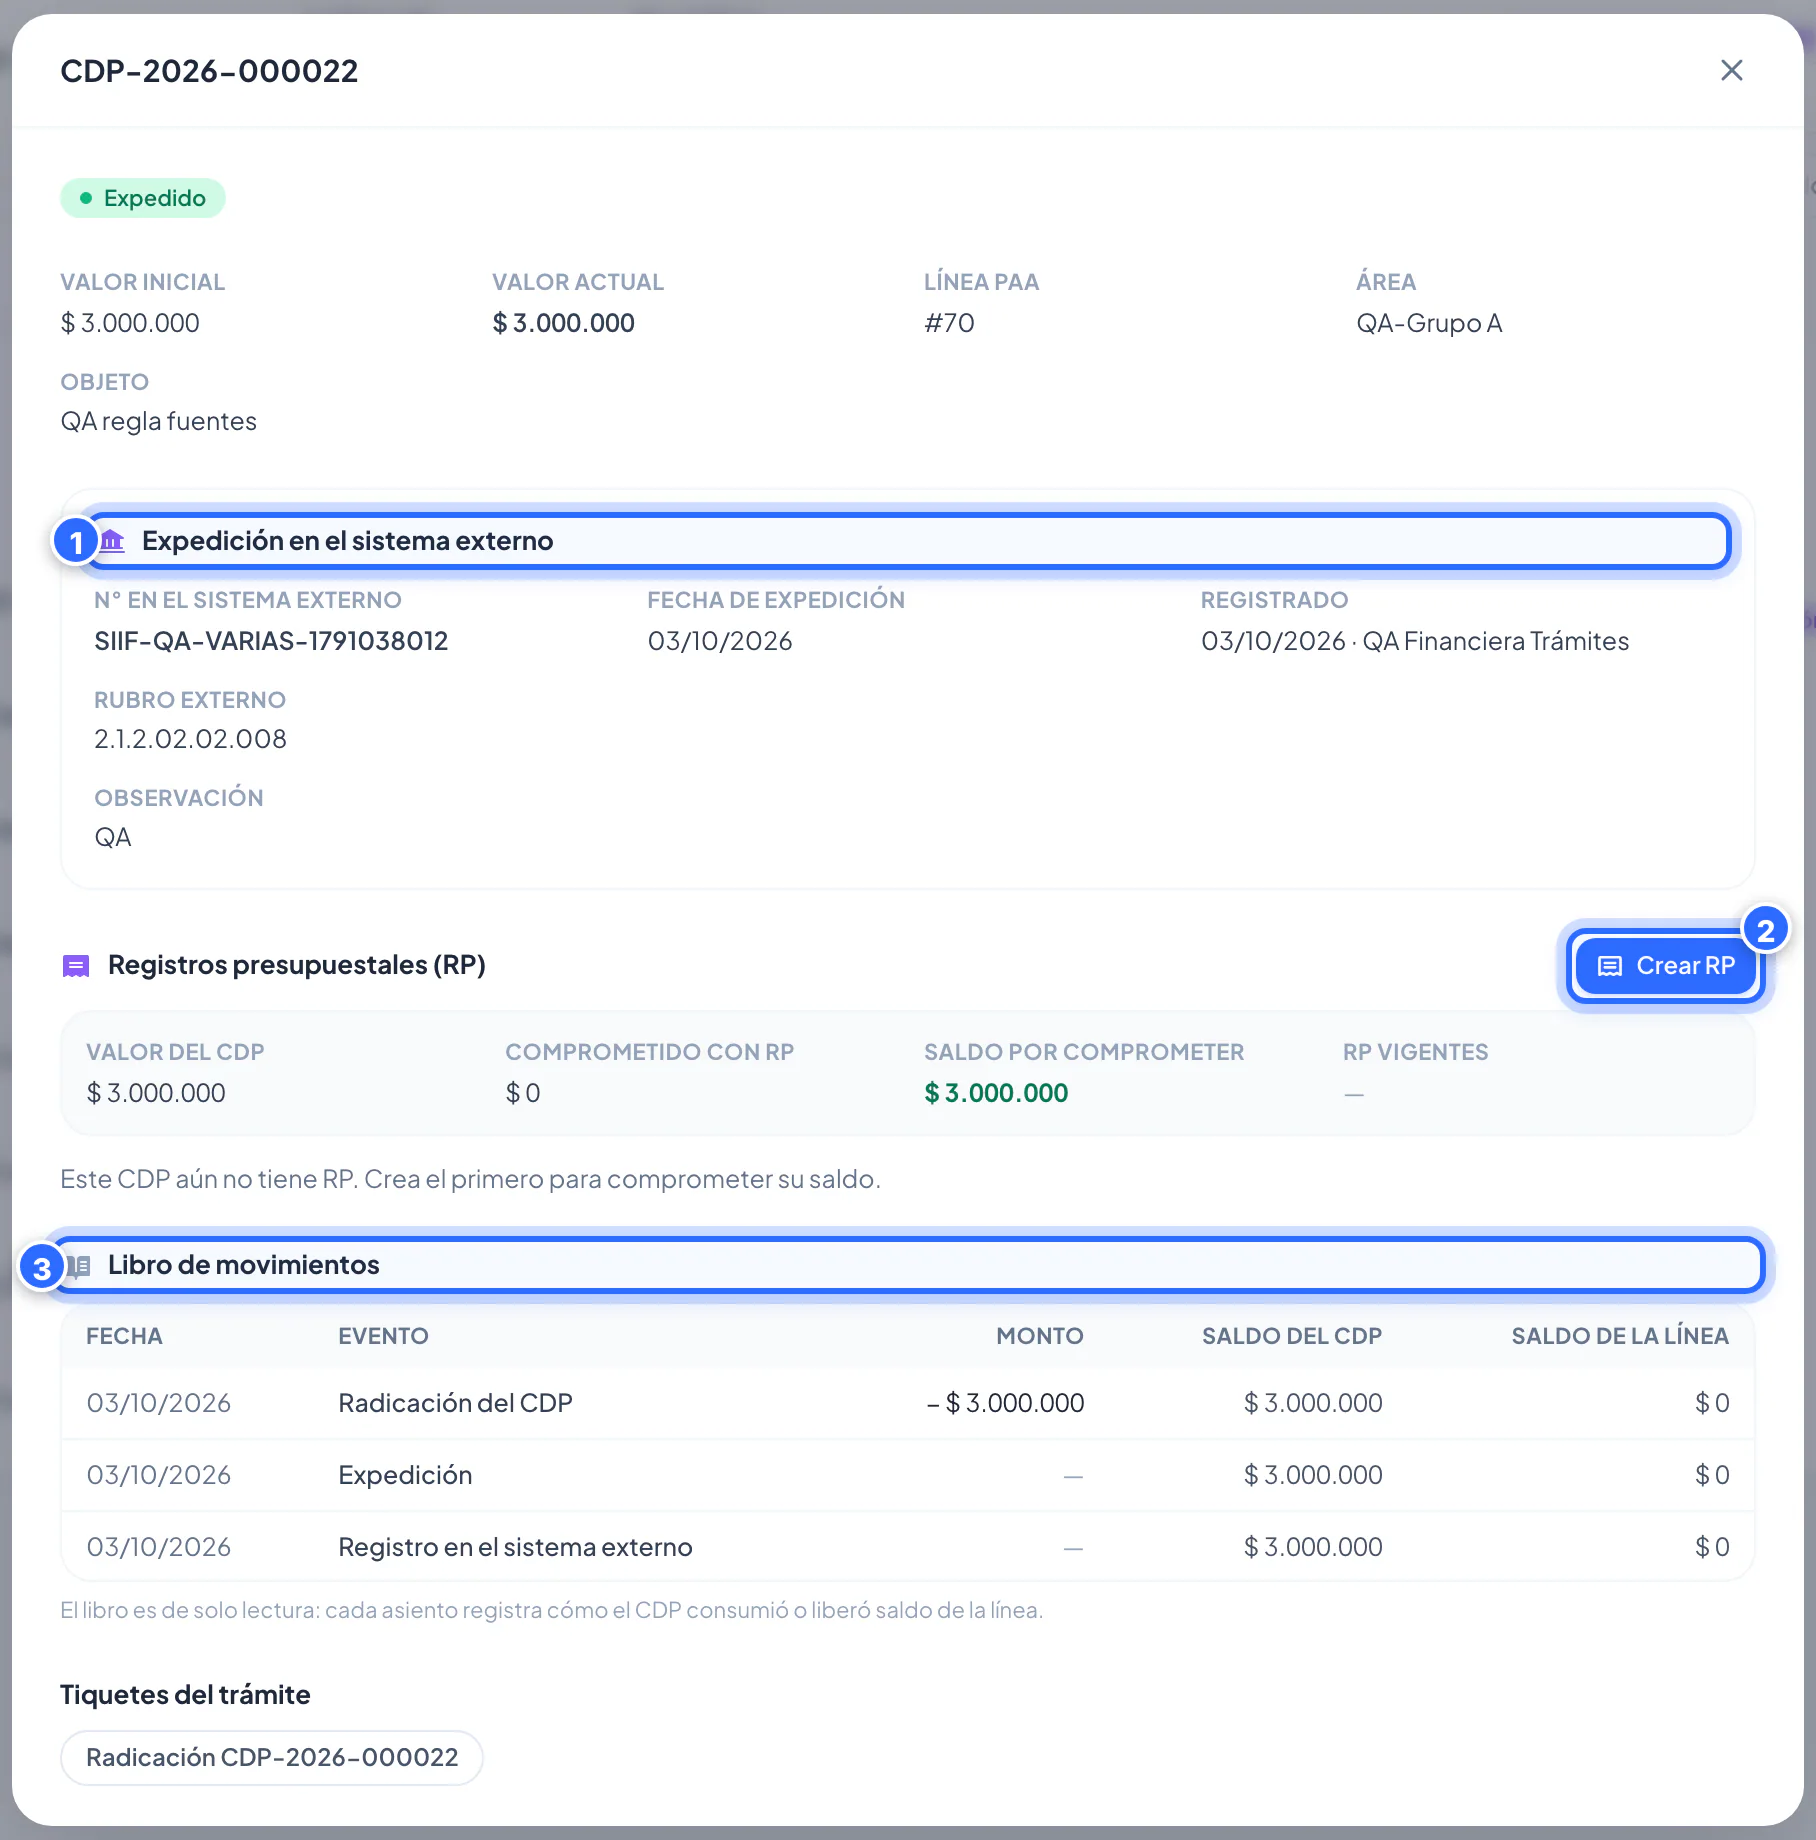Screen dimensions: 1816x1840
Task: Select the external number SIIF-QA-VARIAS-1791038012
Action: click(271, 641)
